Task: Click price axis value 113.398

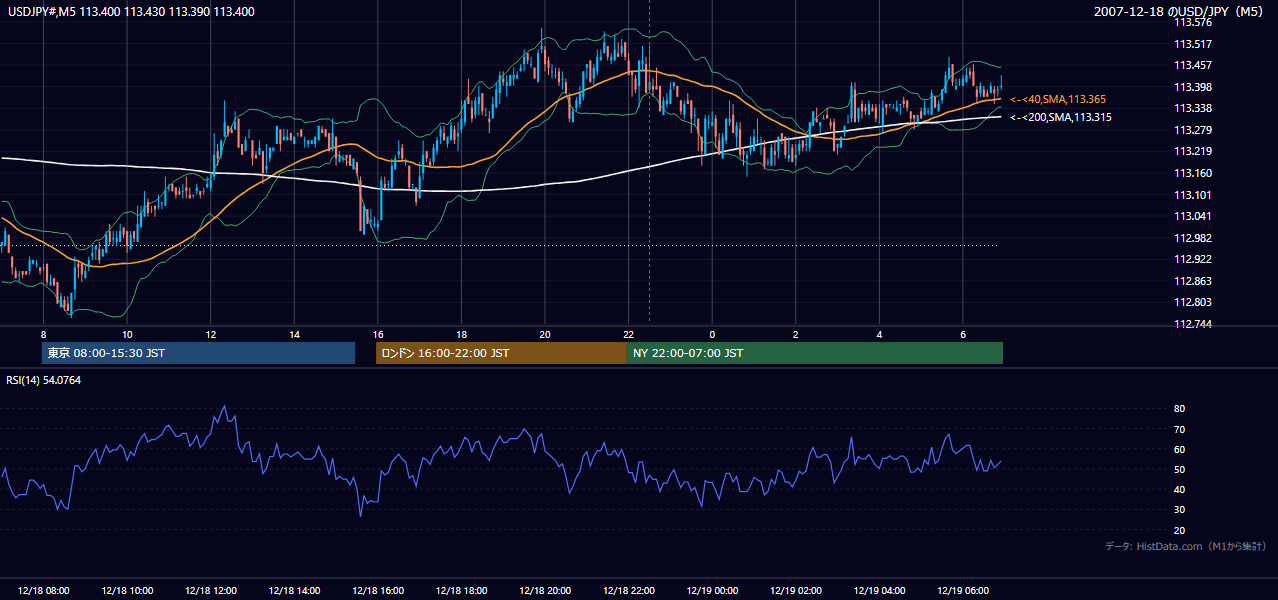Action: [x=1192, y=87]
